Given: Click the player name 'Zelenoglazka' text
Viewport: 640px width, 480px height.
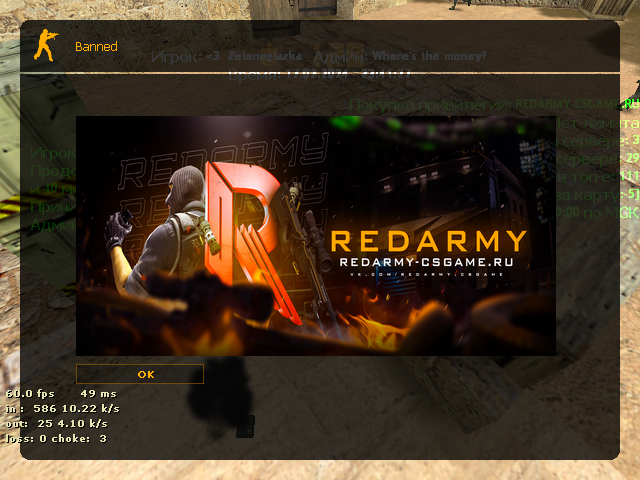Looking at the screenshot, I should [264, 56].
